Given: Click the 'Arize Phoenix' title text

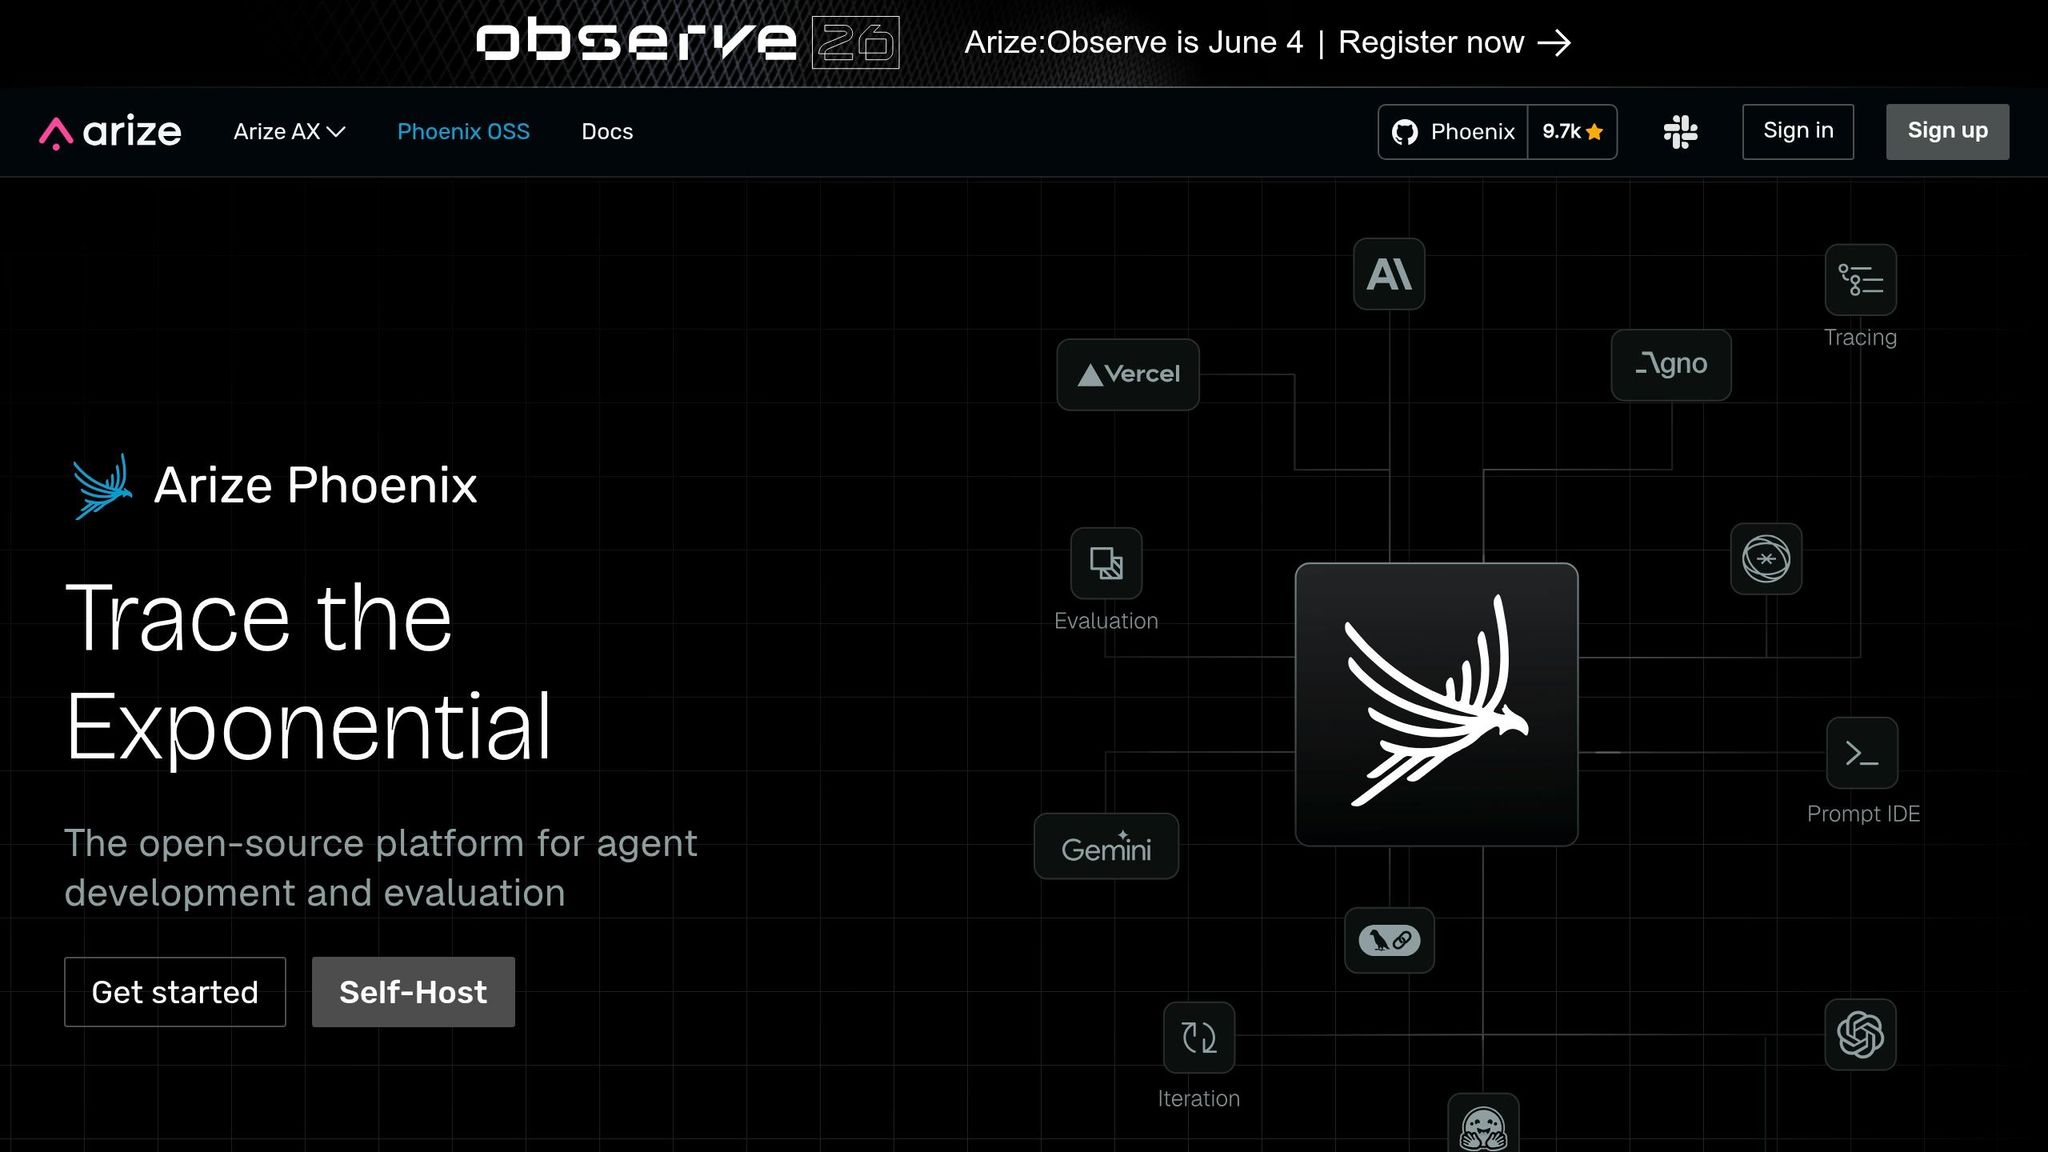Looking at the screenshot, I should click(316, 486).
